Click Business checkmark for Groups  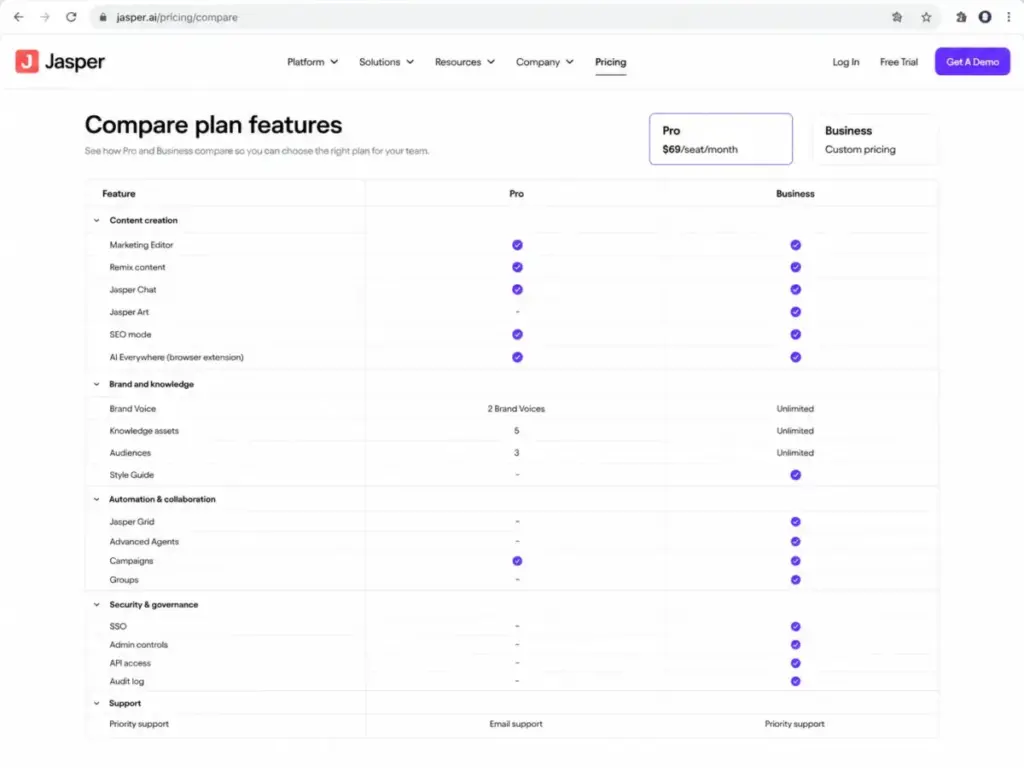click(795, 580)
